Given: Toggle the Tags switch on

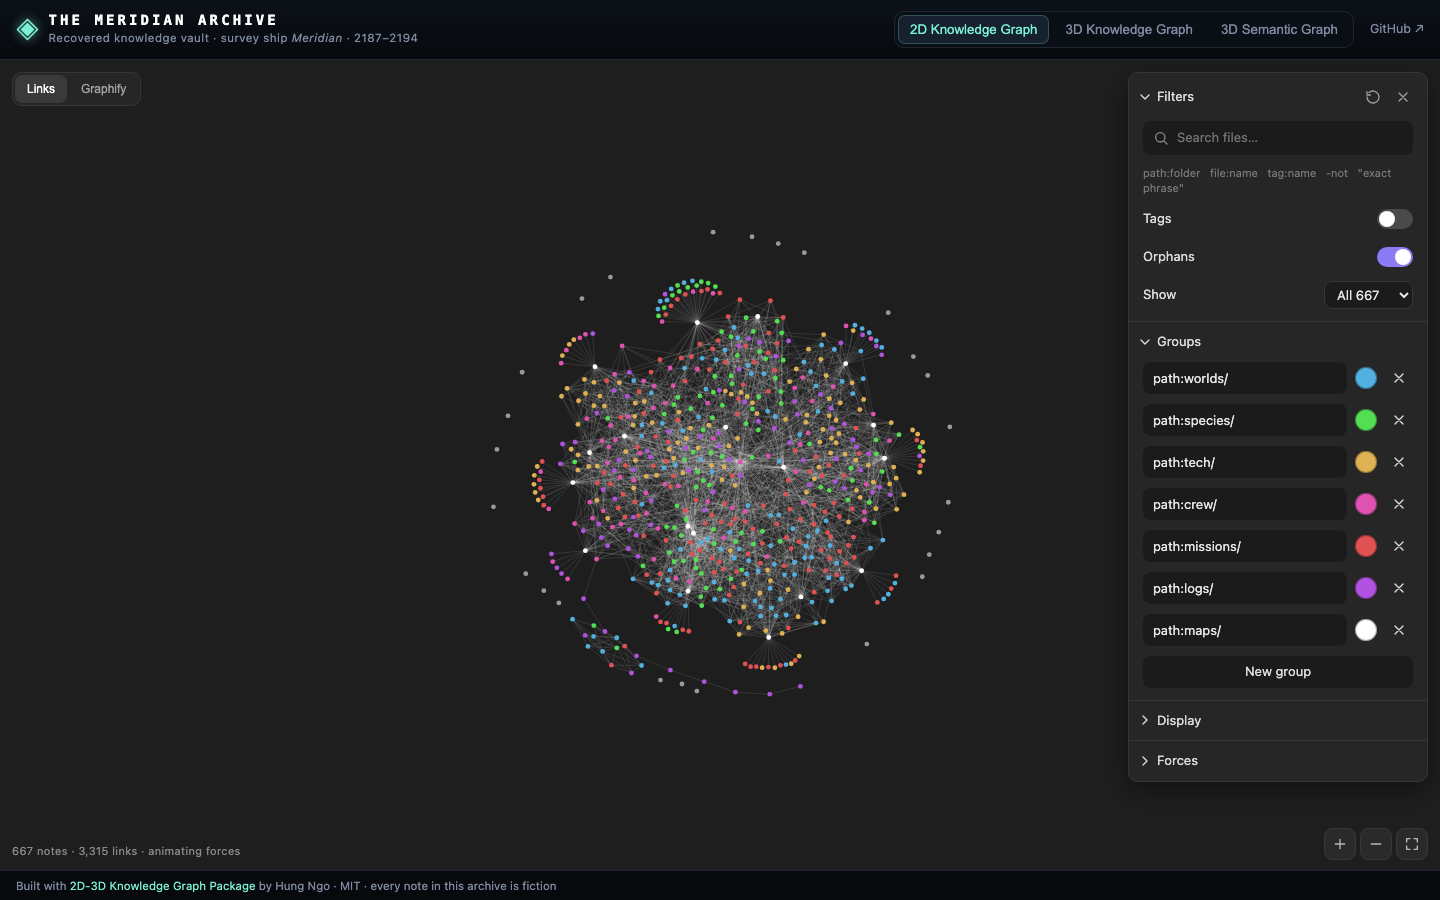Looking at the screenshot, I should click(1394, 219).
